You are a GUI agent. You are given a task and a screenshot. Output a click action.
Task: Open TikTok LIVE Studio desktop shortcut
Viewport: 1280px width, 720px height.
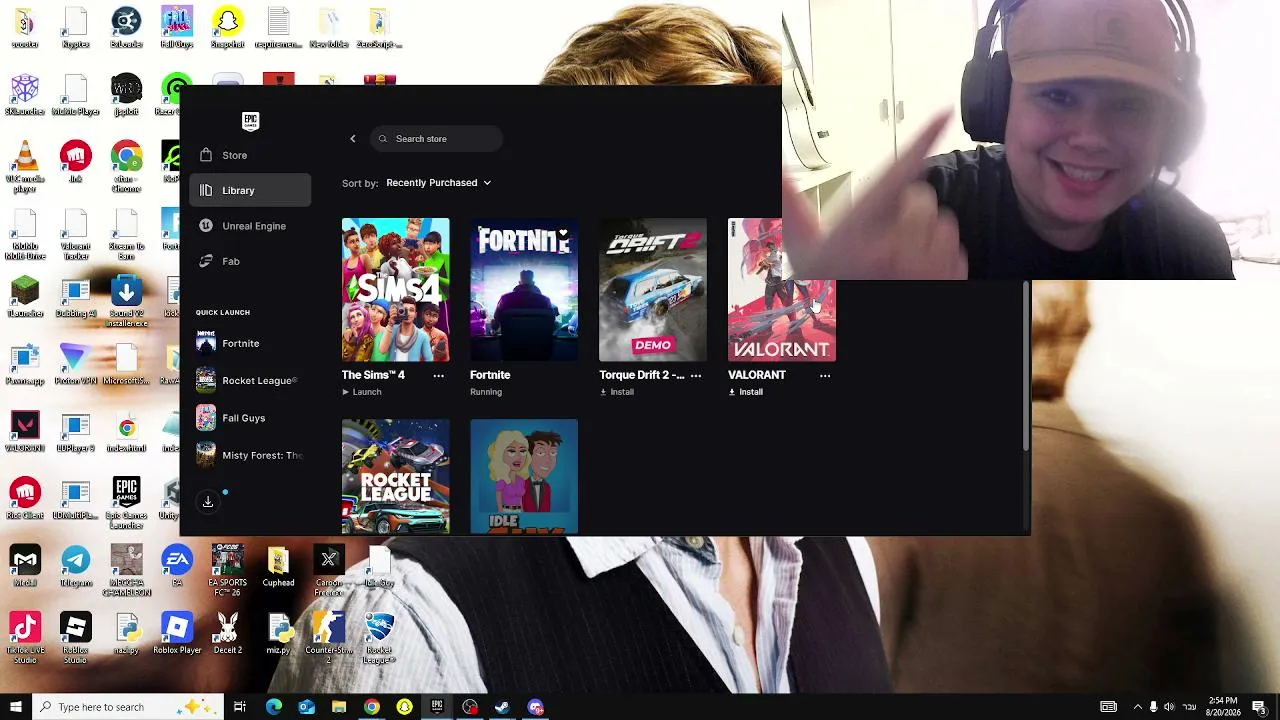pos(25,637)
